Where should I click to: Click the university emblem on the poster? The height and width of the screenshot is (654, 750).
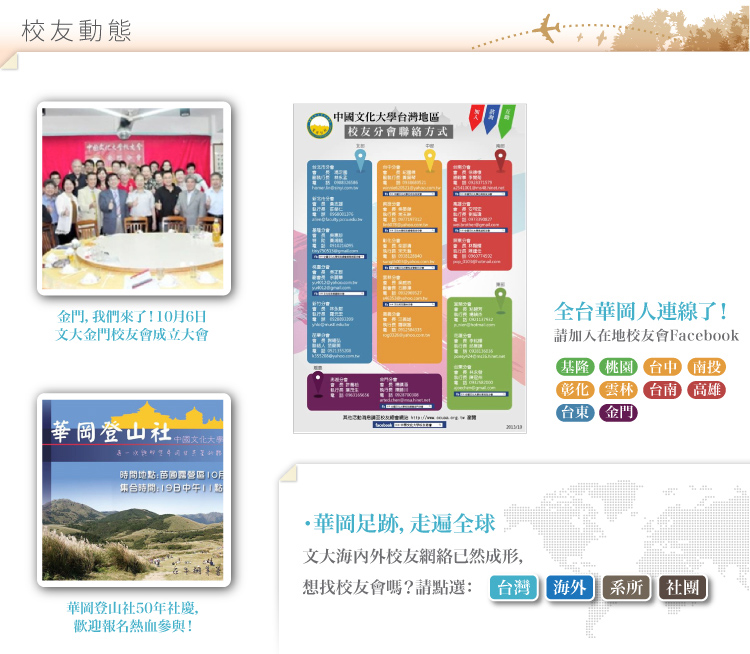pyautogui.click(x=320, y=125)
